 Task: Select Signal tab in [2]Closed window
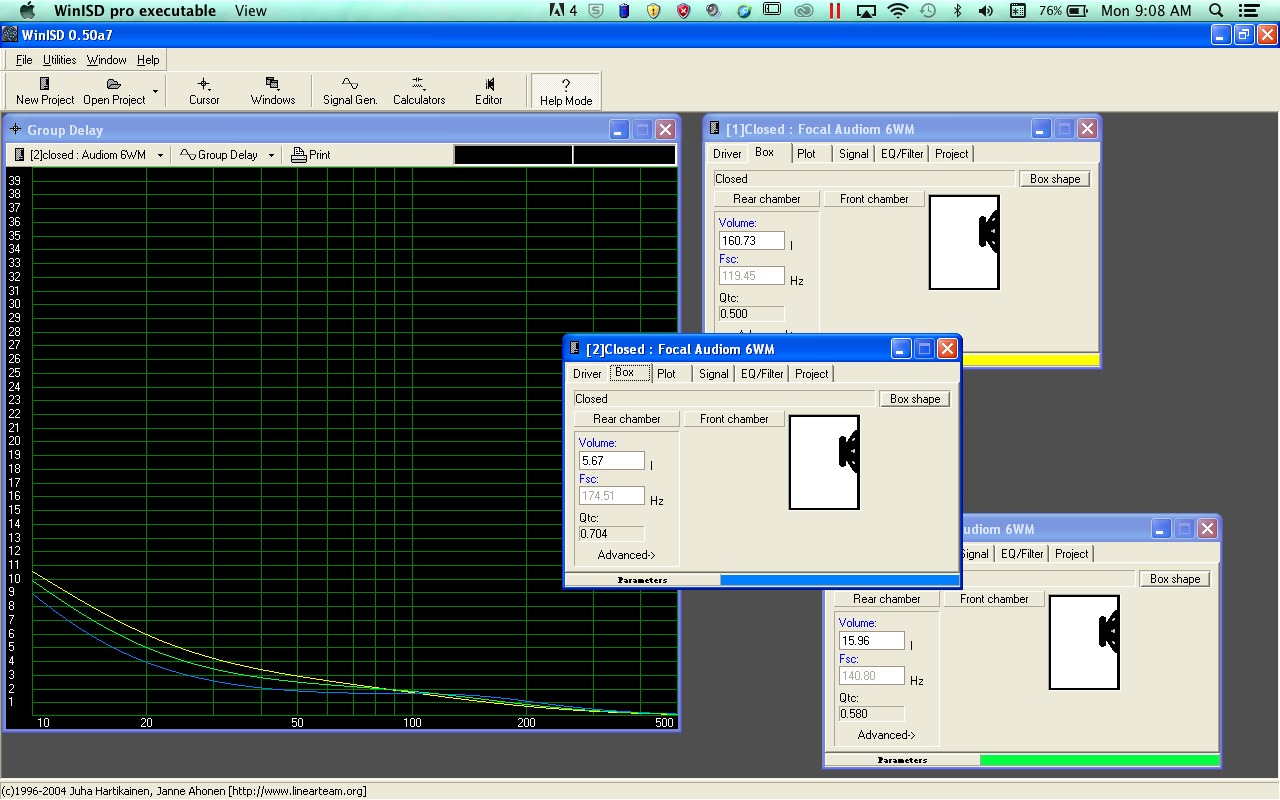pos(714,374)
